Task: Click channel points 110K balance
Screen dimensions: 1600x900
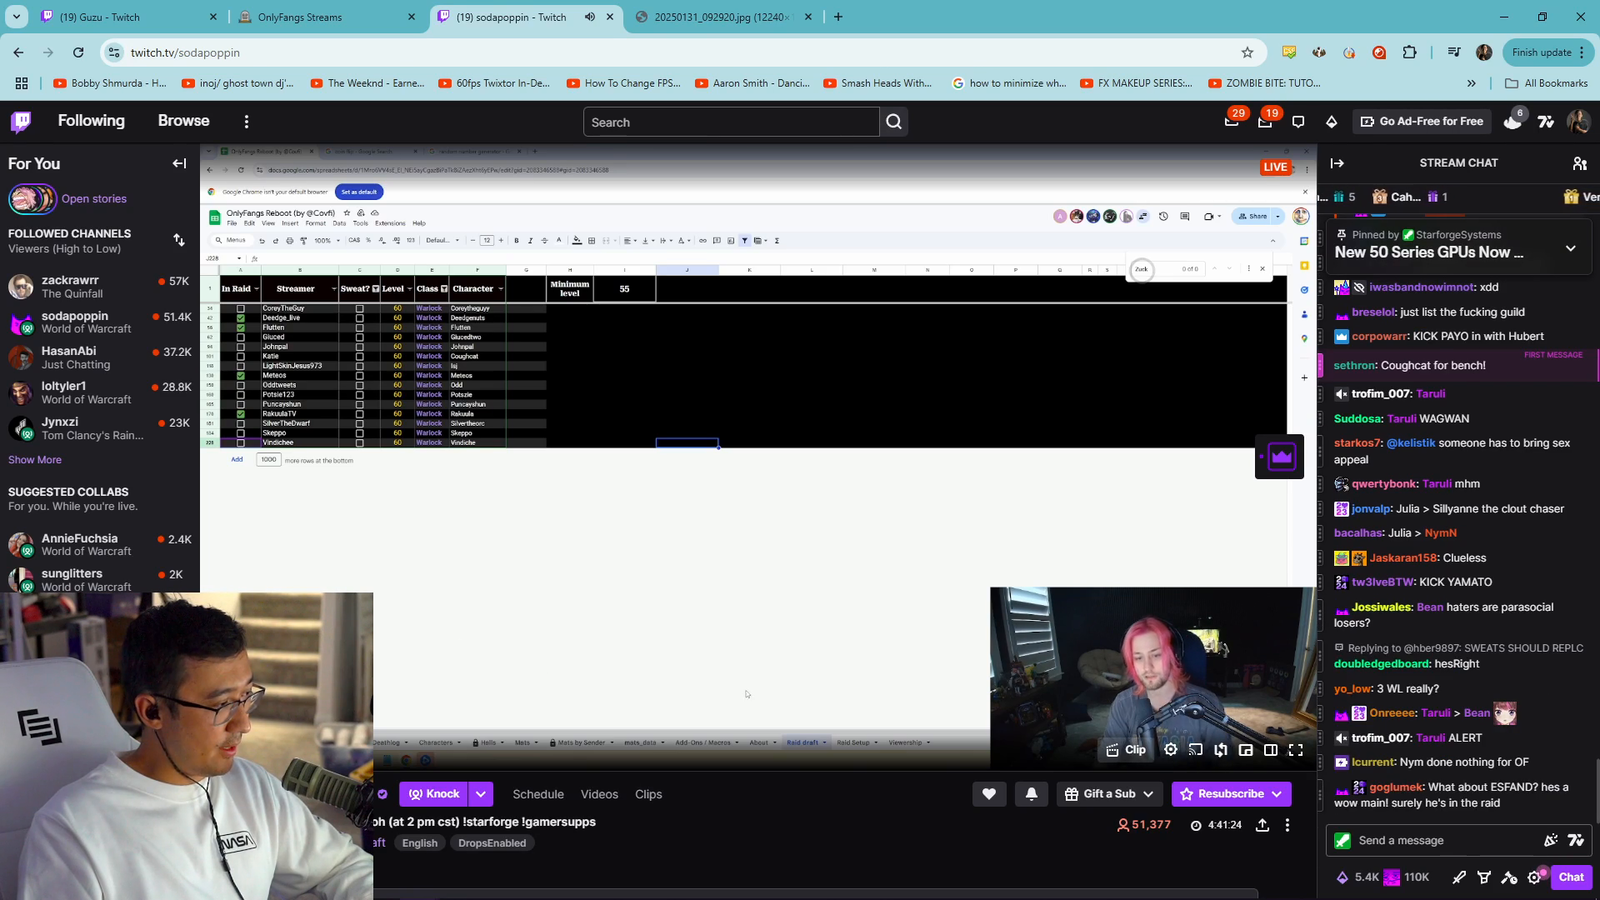Action: [1406, 877]
